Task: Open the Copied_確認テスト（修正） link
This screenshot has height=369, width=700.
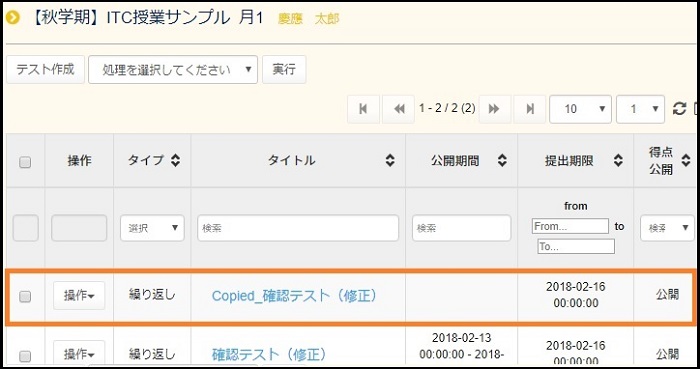Action: click(x=295, y=296)
